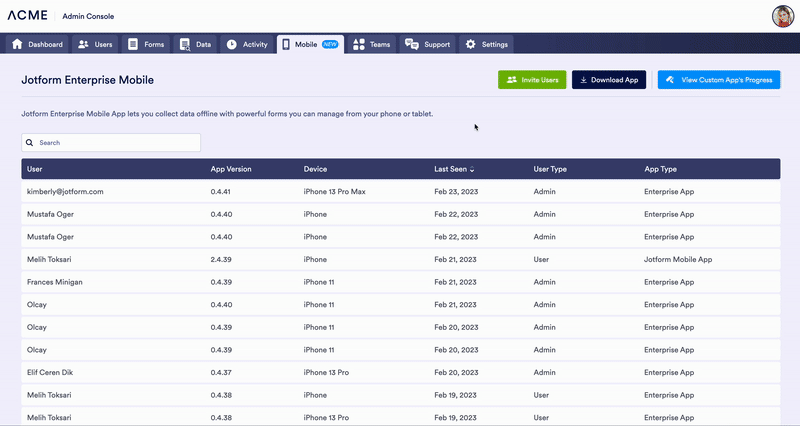Sort table by Last Seen arrow
Screen dimensions: 800x426
tap(472, 169)
